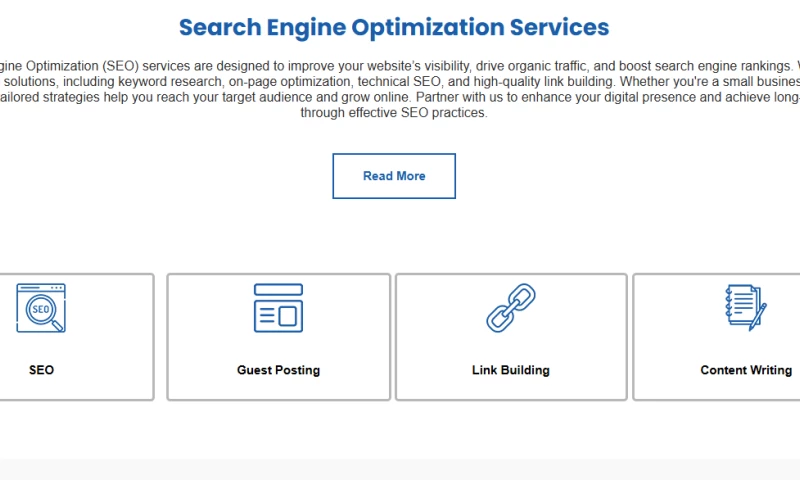Image resolution: width=800 pixels, height=480 pixels.
Task: Click the gray section band at page bottom
Action: (400, 469)
